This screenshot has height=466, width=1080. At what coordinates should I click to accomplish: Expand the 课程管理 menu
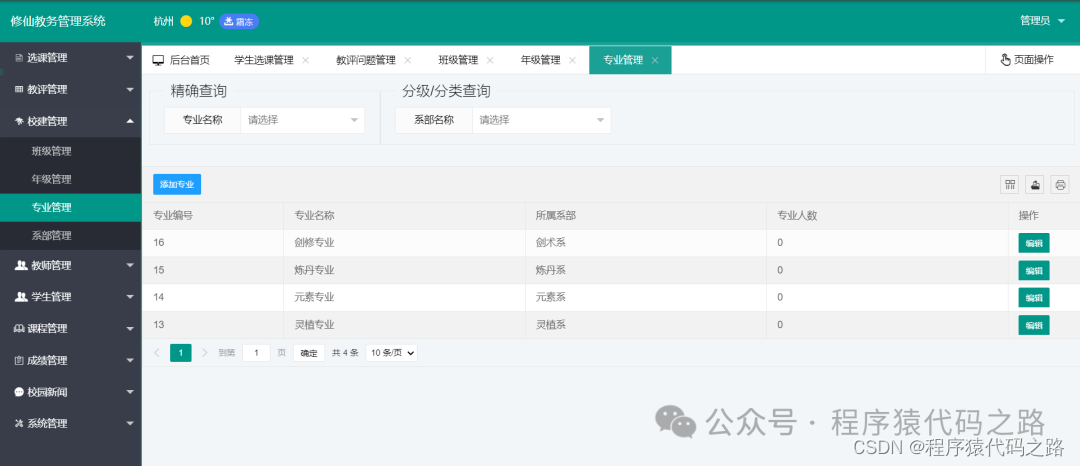(130, 329)
